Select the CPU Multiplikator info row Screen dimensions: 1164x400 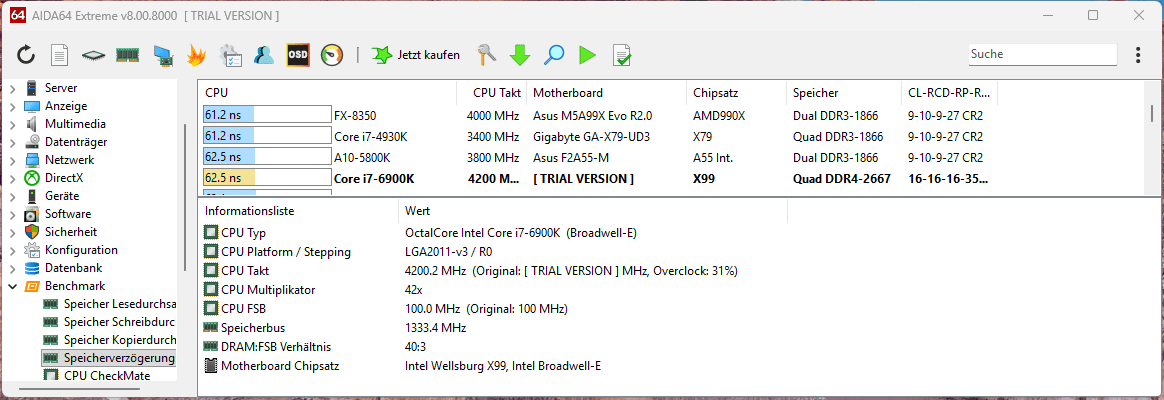click(x=494, y=289)
